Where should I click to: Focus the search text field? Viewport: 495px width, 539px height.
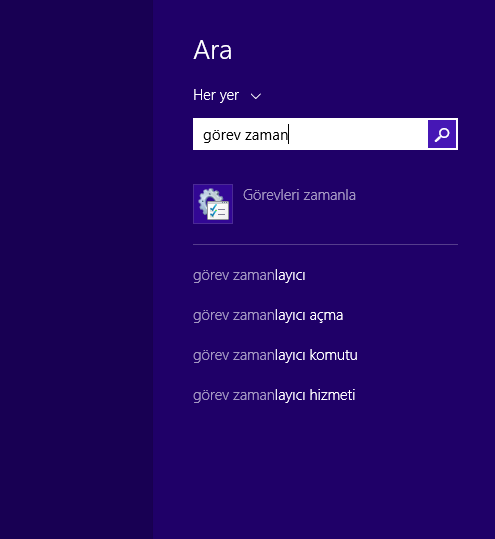(310, 134)
